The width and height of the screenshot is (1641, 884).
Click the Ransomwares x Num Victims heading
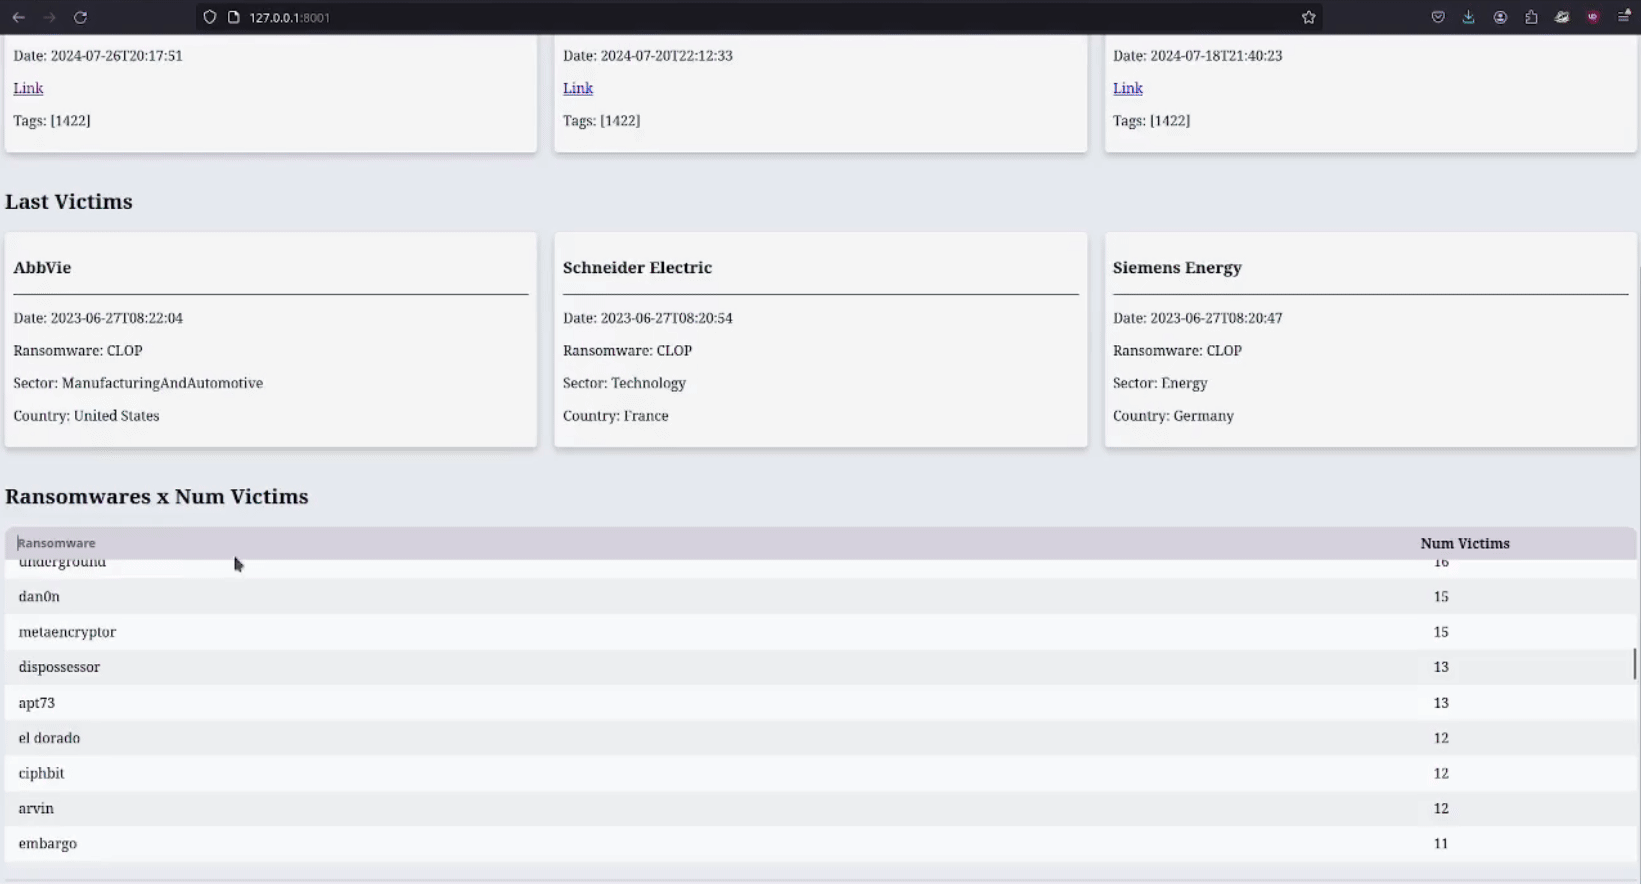tap(157, 496)
